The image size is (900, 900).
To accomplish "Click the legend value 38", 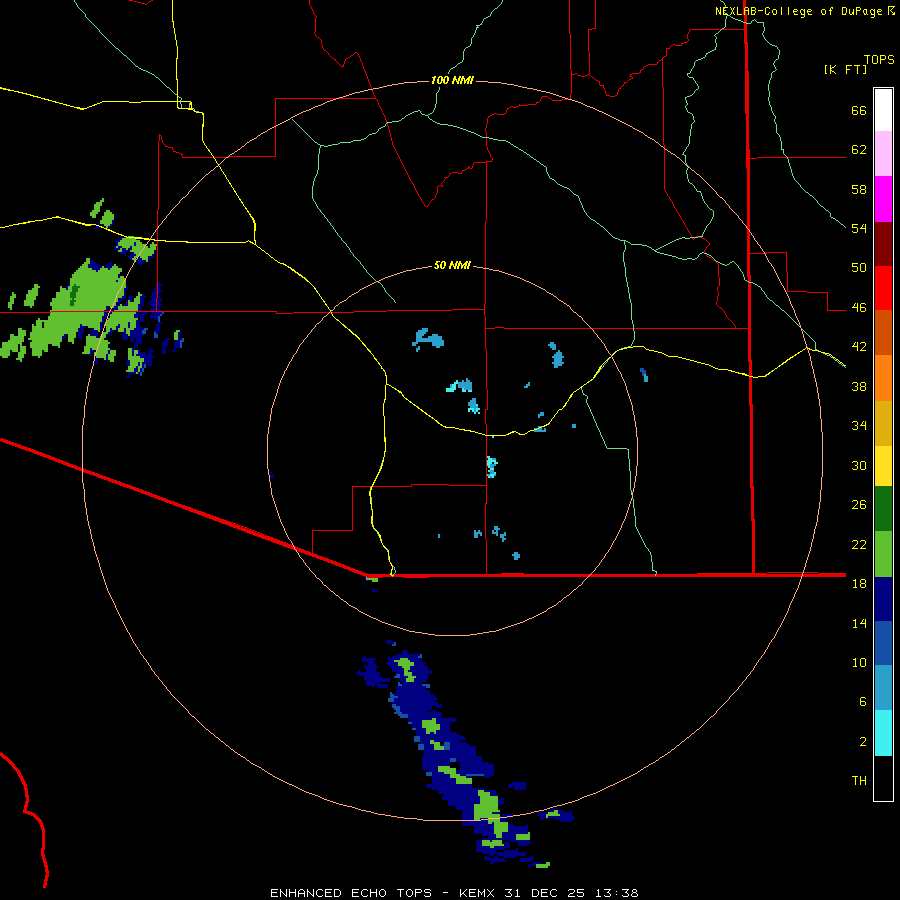I will pos(859,386).
